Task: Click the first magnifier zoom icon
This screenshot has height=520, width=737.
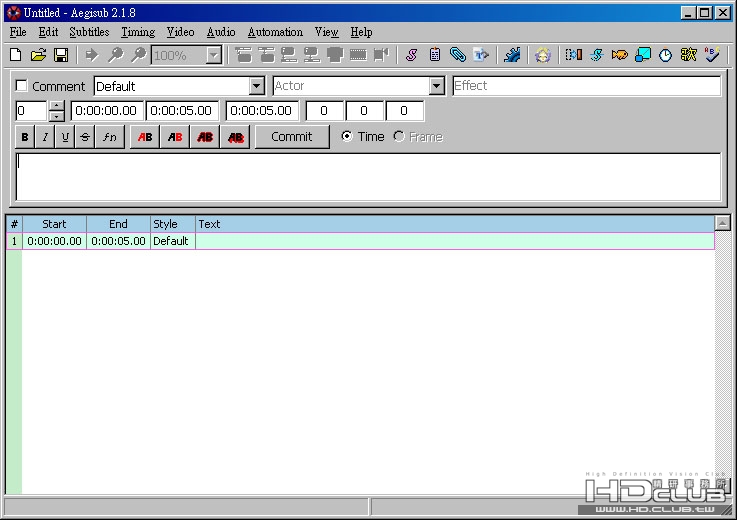Action: pyautogui.click(x=116, y=55)
